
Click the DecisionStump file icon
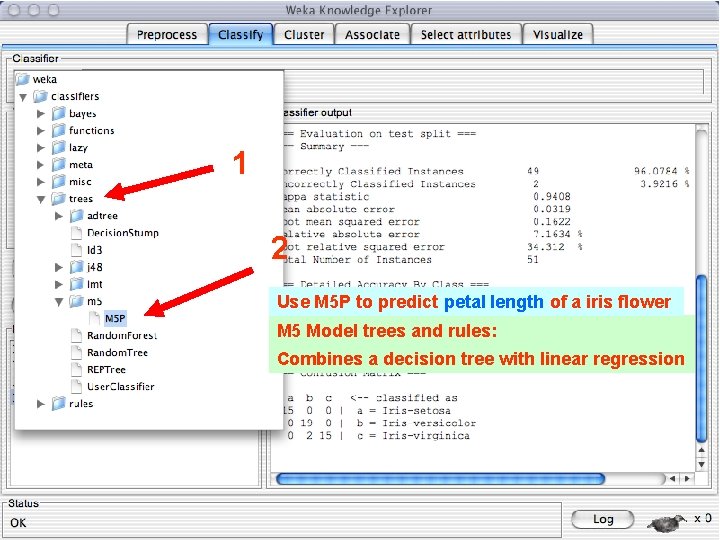(x=77, y=233)
